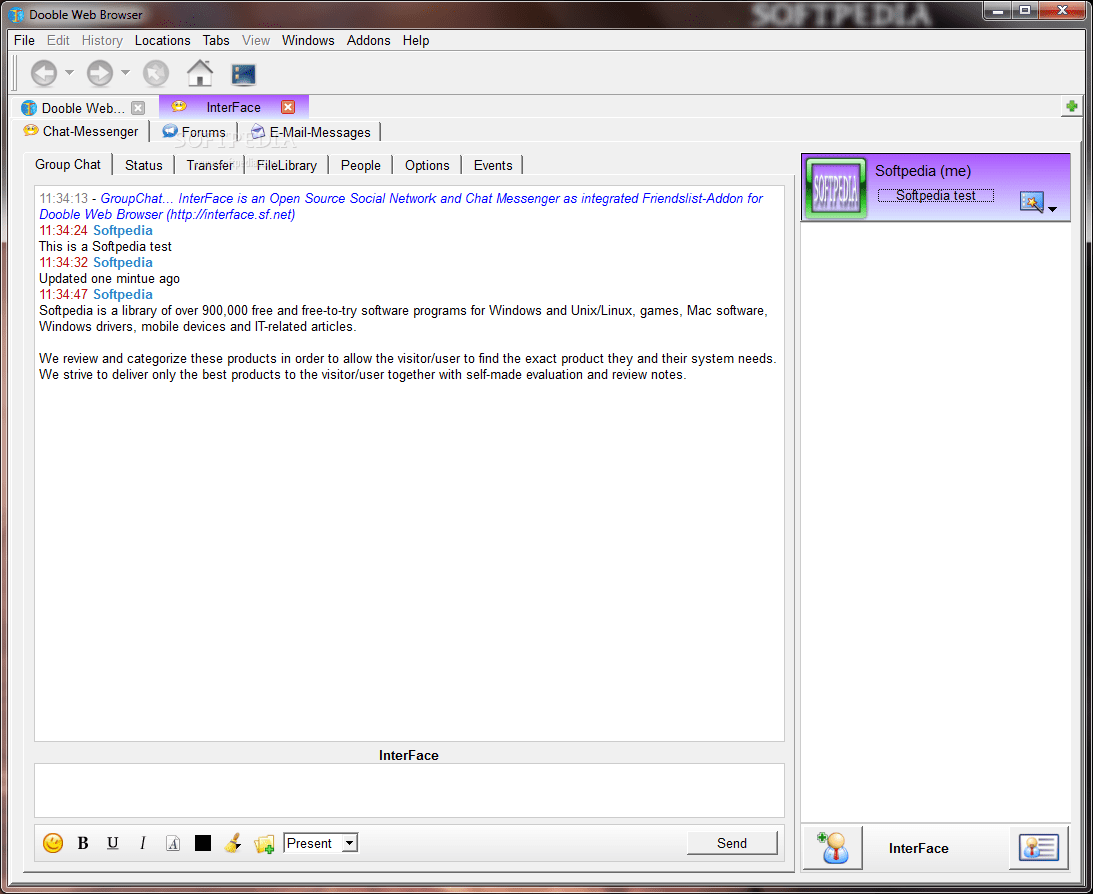This screenshot has width=1093, height=894.
Task: Open the Windows menu
Action: (x=308, y=40)
